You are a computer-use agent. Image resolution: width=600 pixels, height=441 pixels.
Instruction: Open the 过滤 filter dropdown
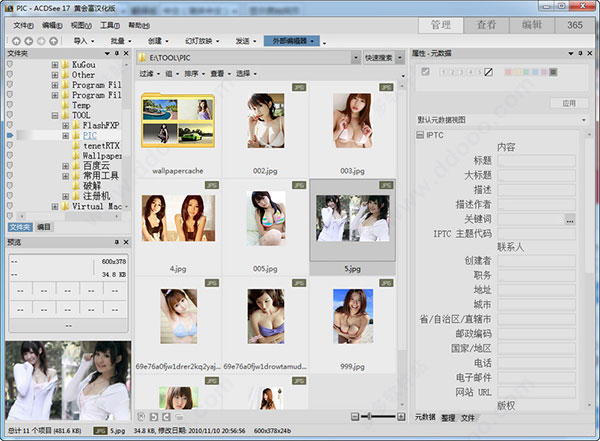[x=149, y=74]
